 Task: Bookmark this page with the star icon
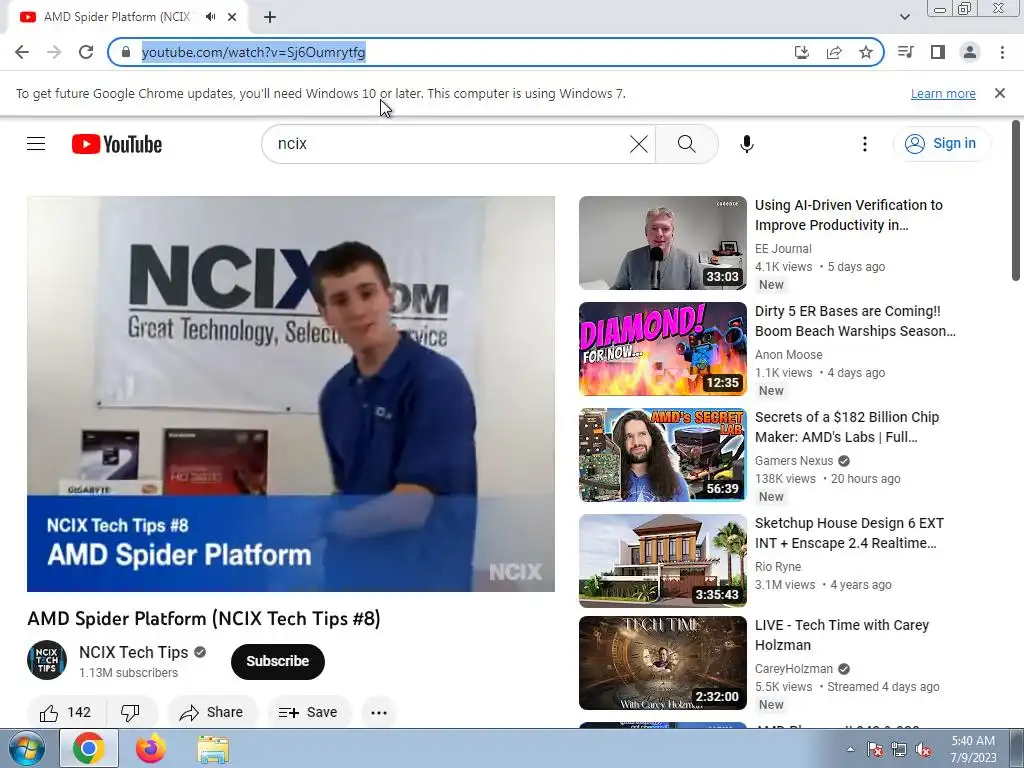[866, 52]
